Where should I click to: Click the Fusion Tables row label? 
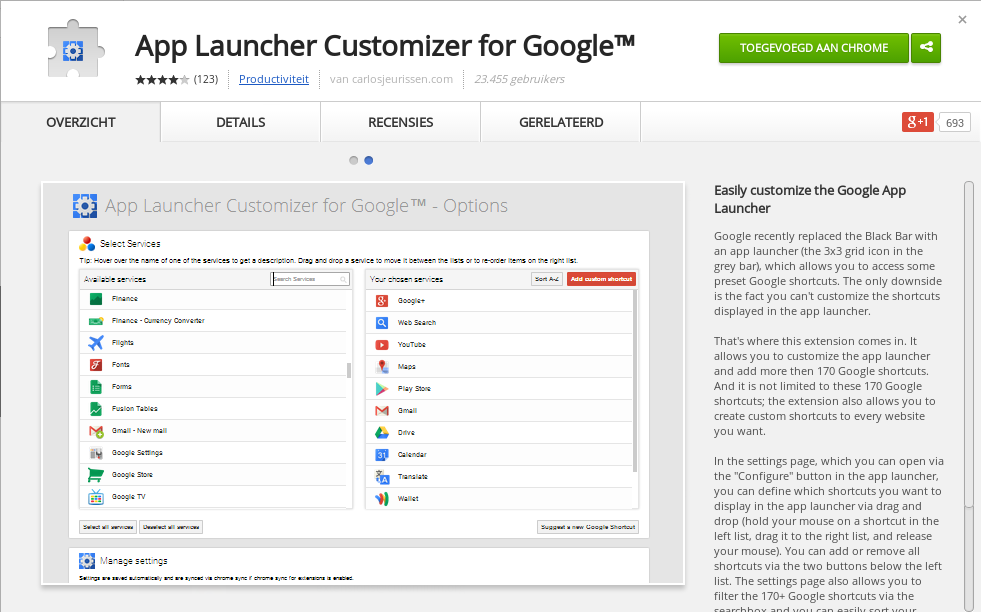point(135,409)
